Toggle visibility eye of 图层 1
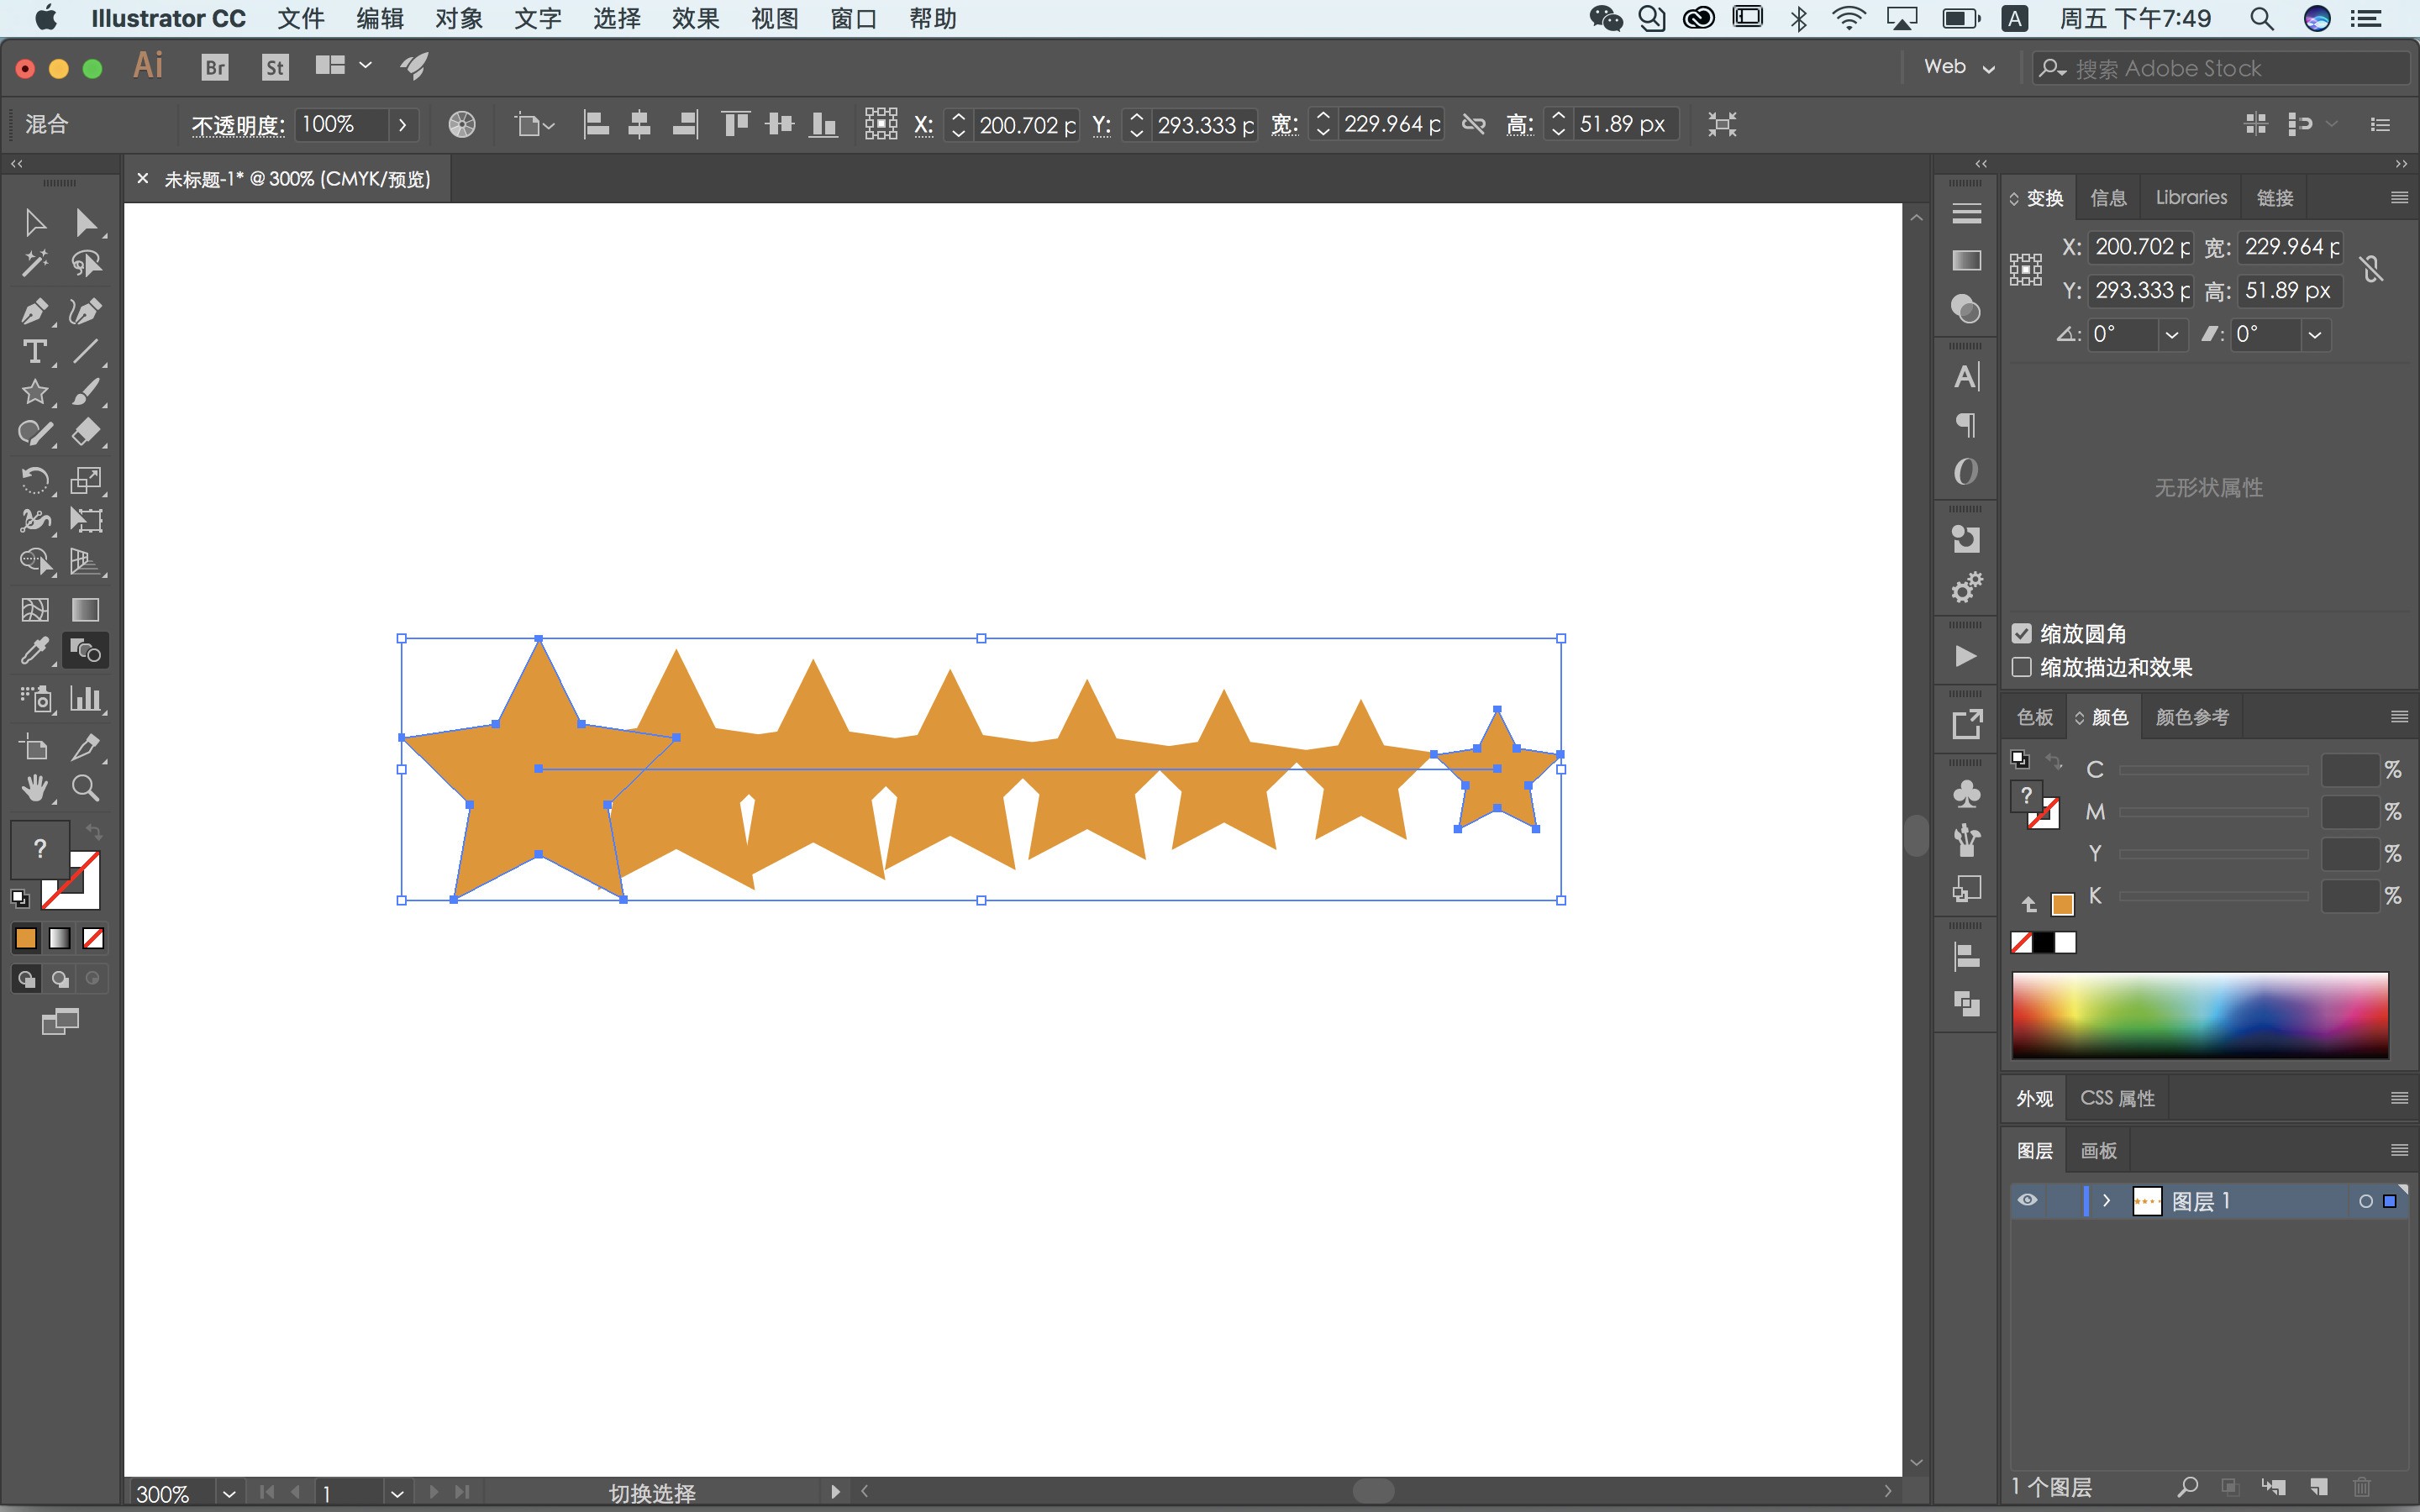Viewport: 2420px width, 1512px height. (x=2027, y=1200)
